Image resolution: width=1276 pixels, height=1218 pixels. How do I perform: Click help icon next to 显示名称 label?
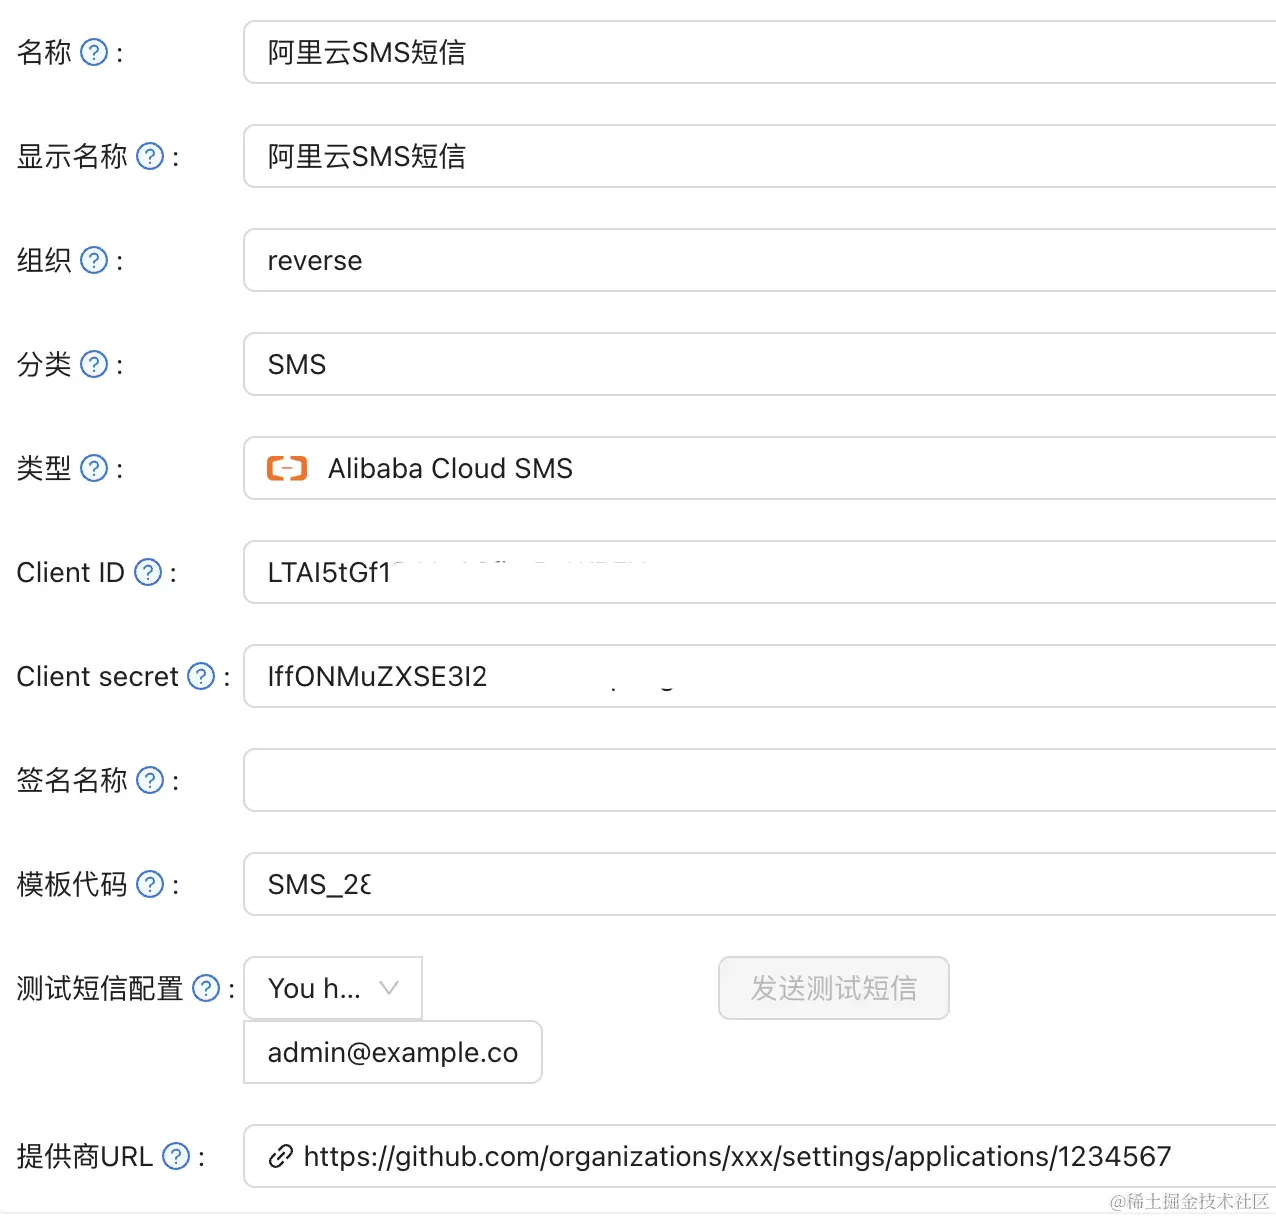[x=150, y=156]
